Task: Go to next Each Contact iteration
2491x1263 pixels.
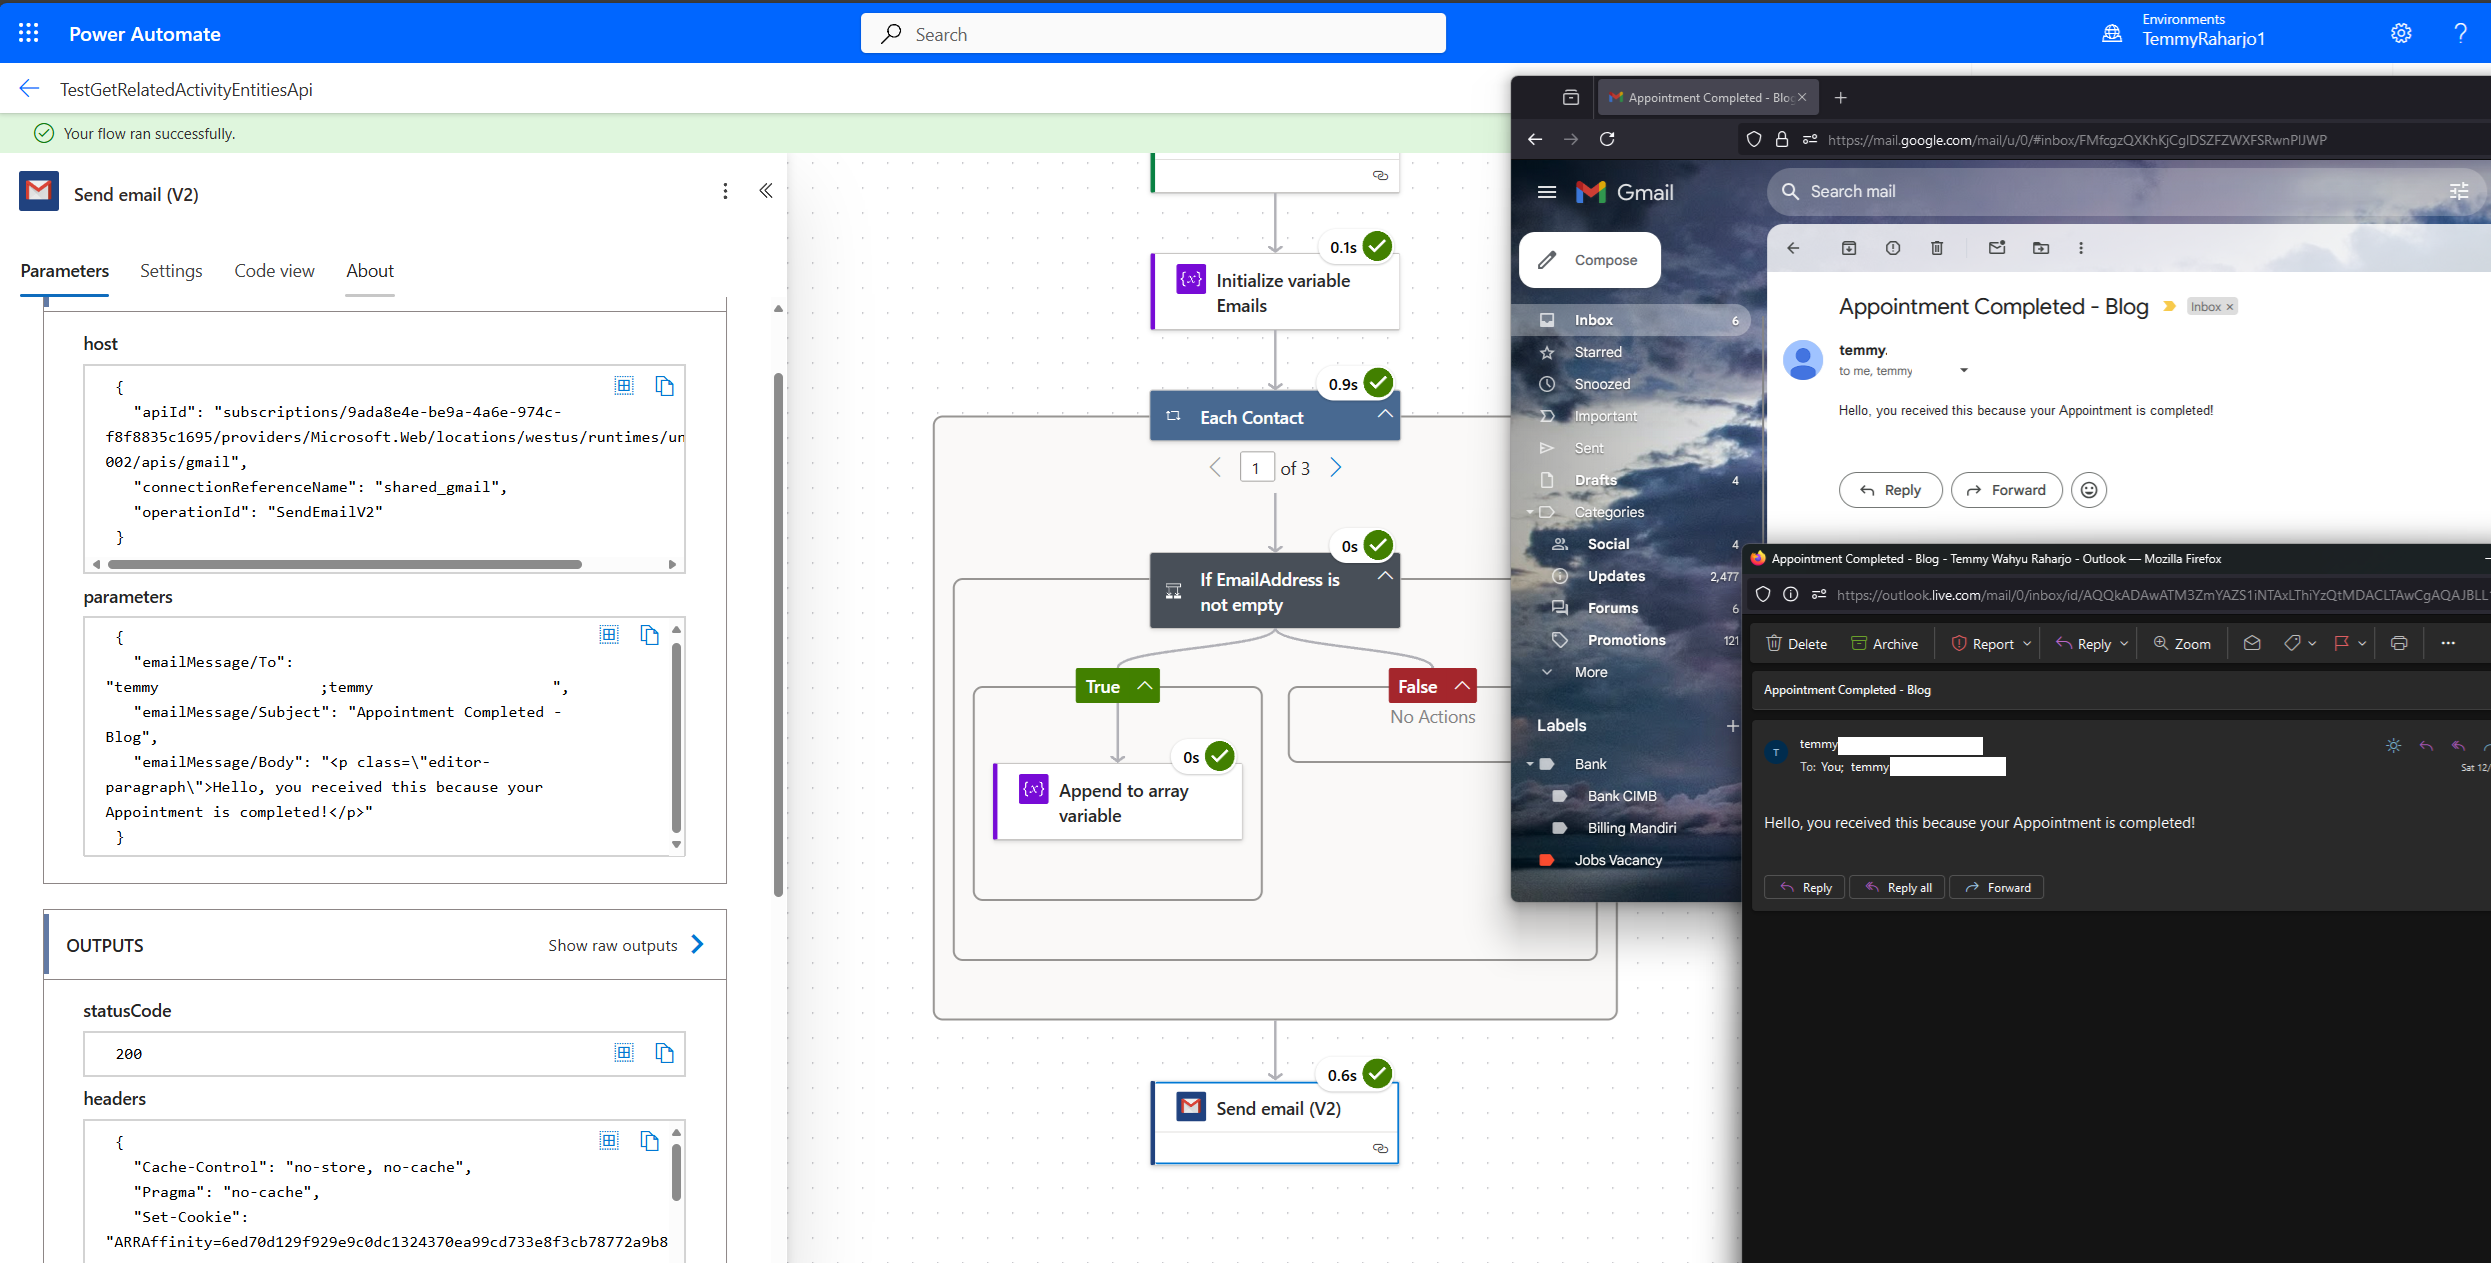Action: tap(1336, 467)
